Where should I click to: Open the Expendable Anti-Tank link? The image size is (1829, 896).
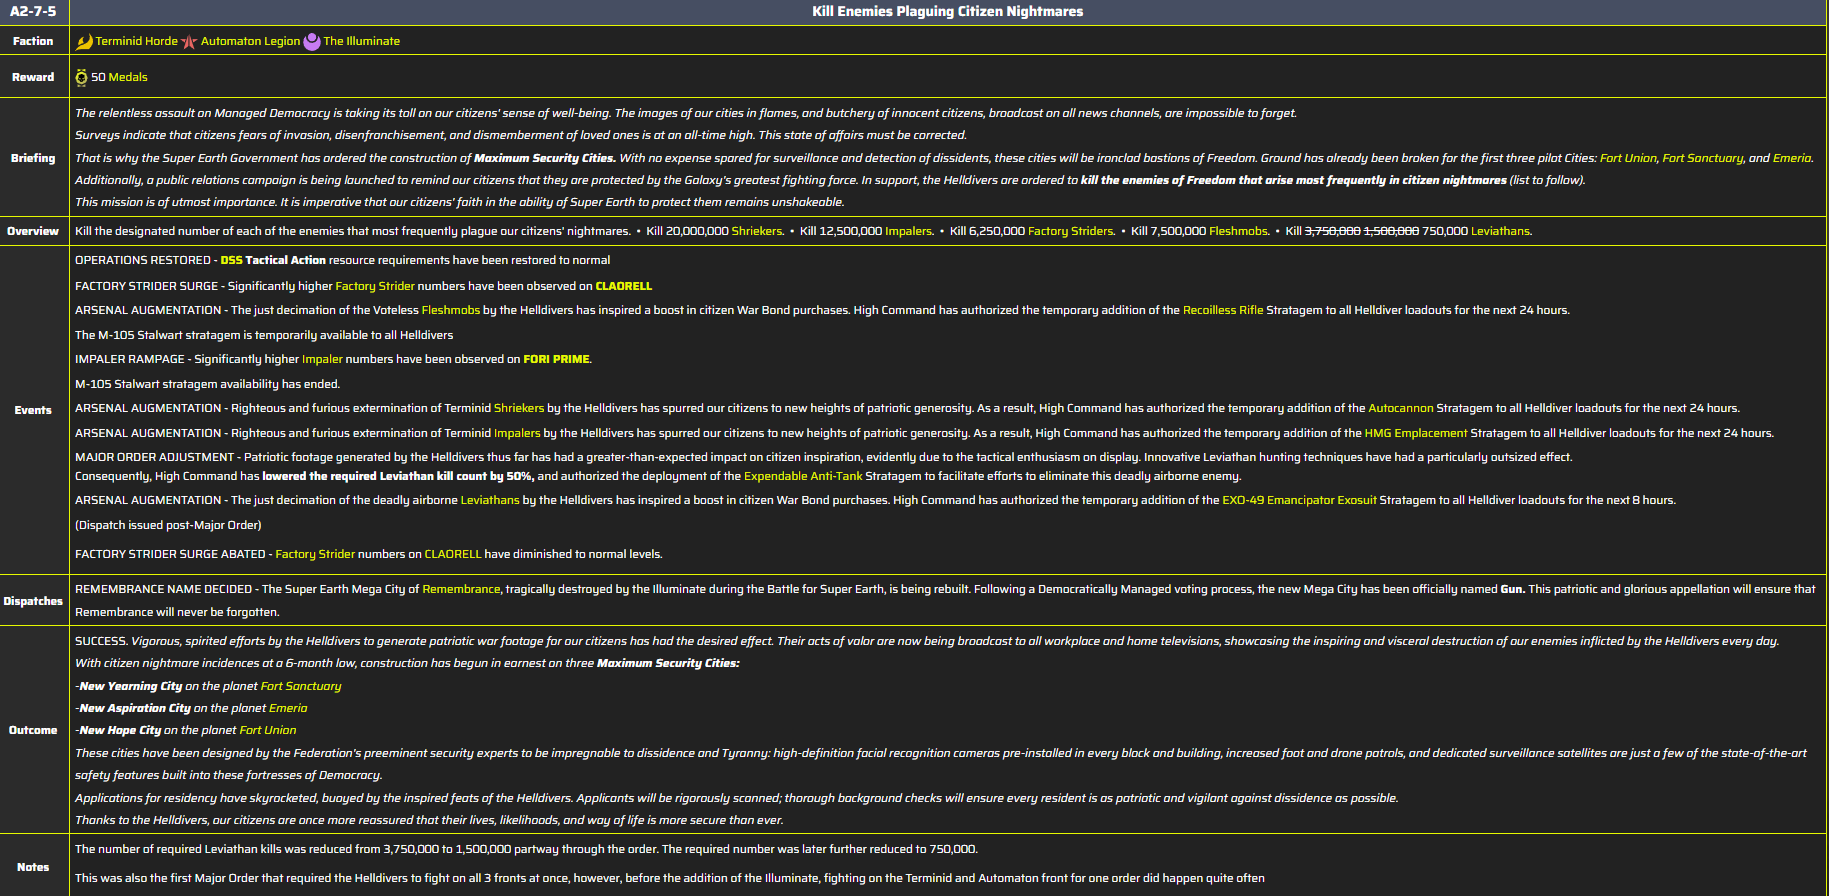803,476
